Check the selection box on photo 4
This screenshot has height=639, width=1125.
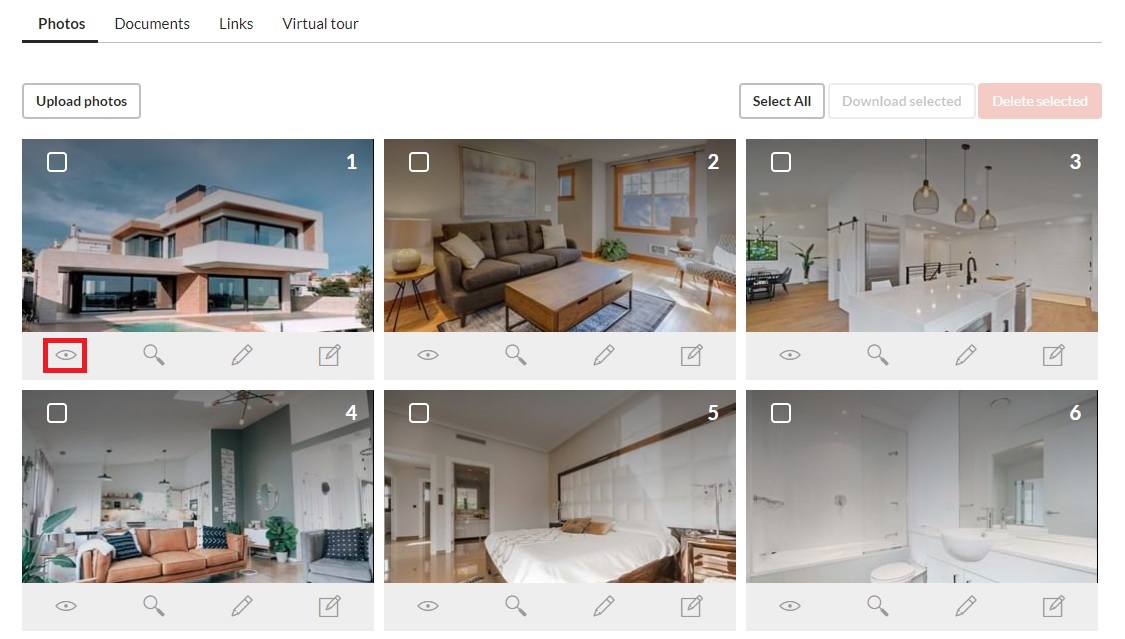[x=57, y=413]
